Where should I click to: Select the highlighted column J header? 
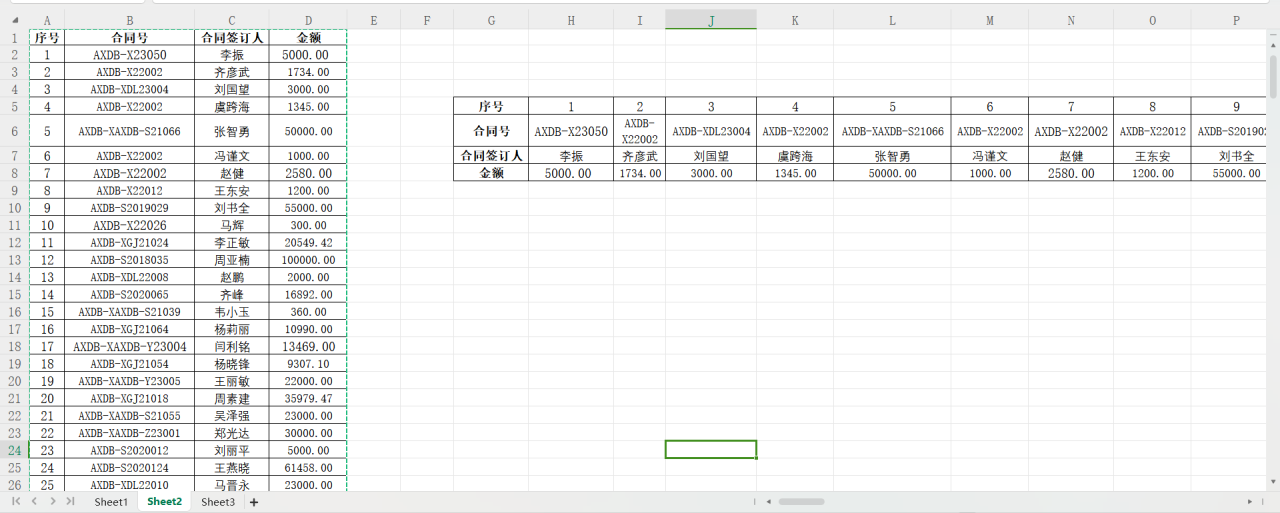tap(711, 20)
